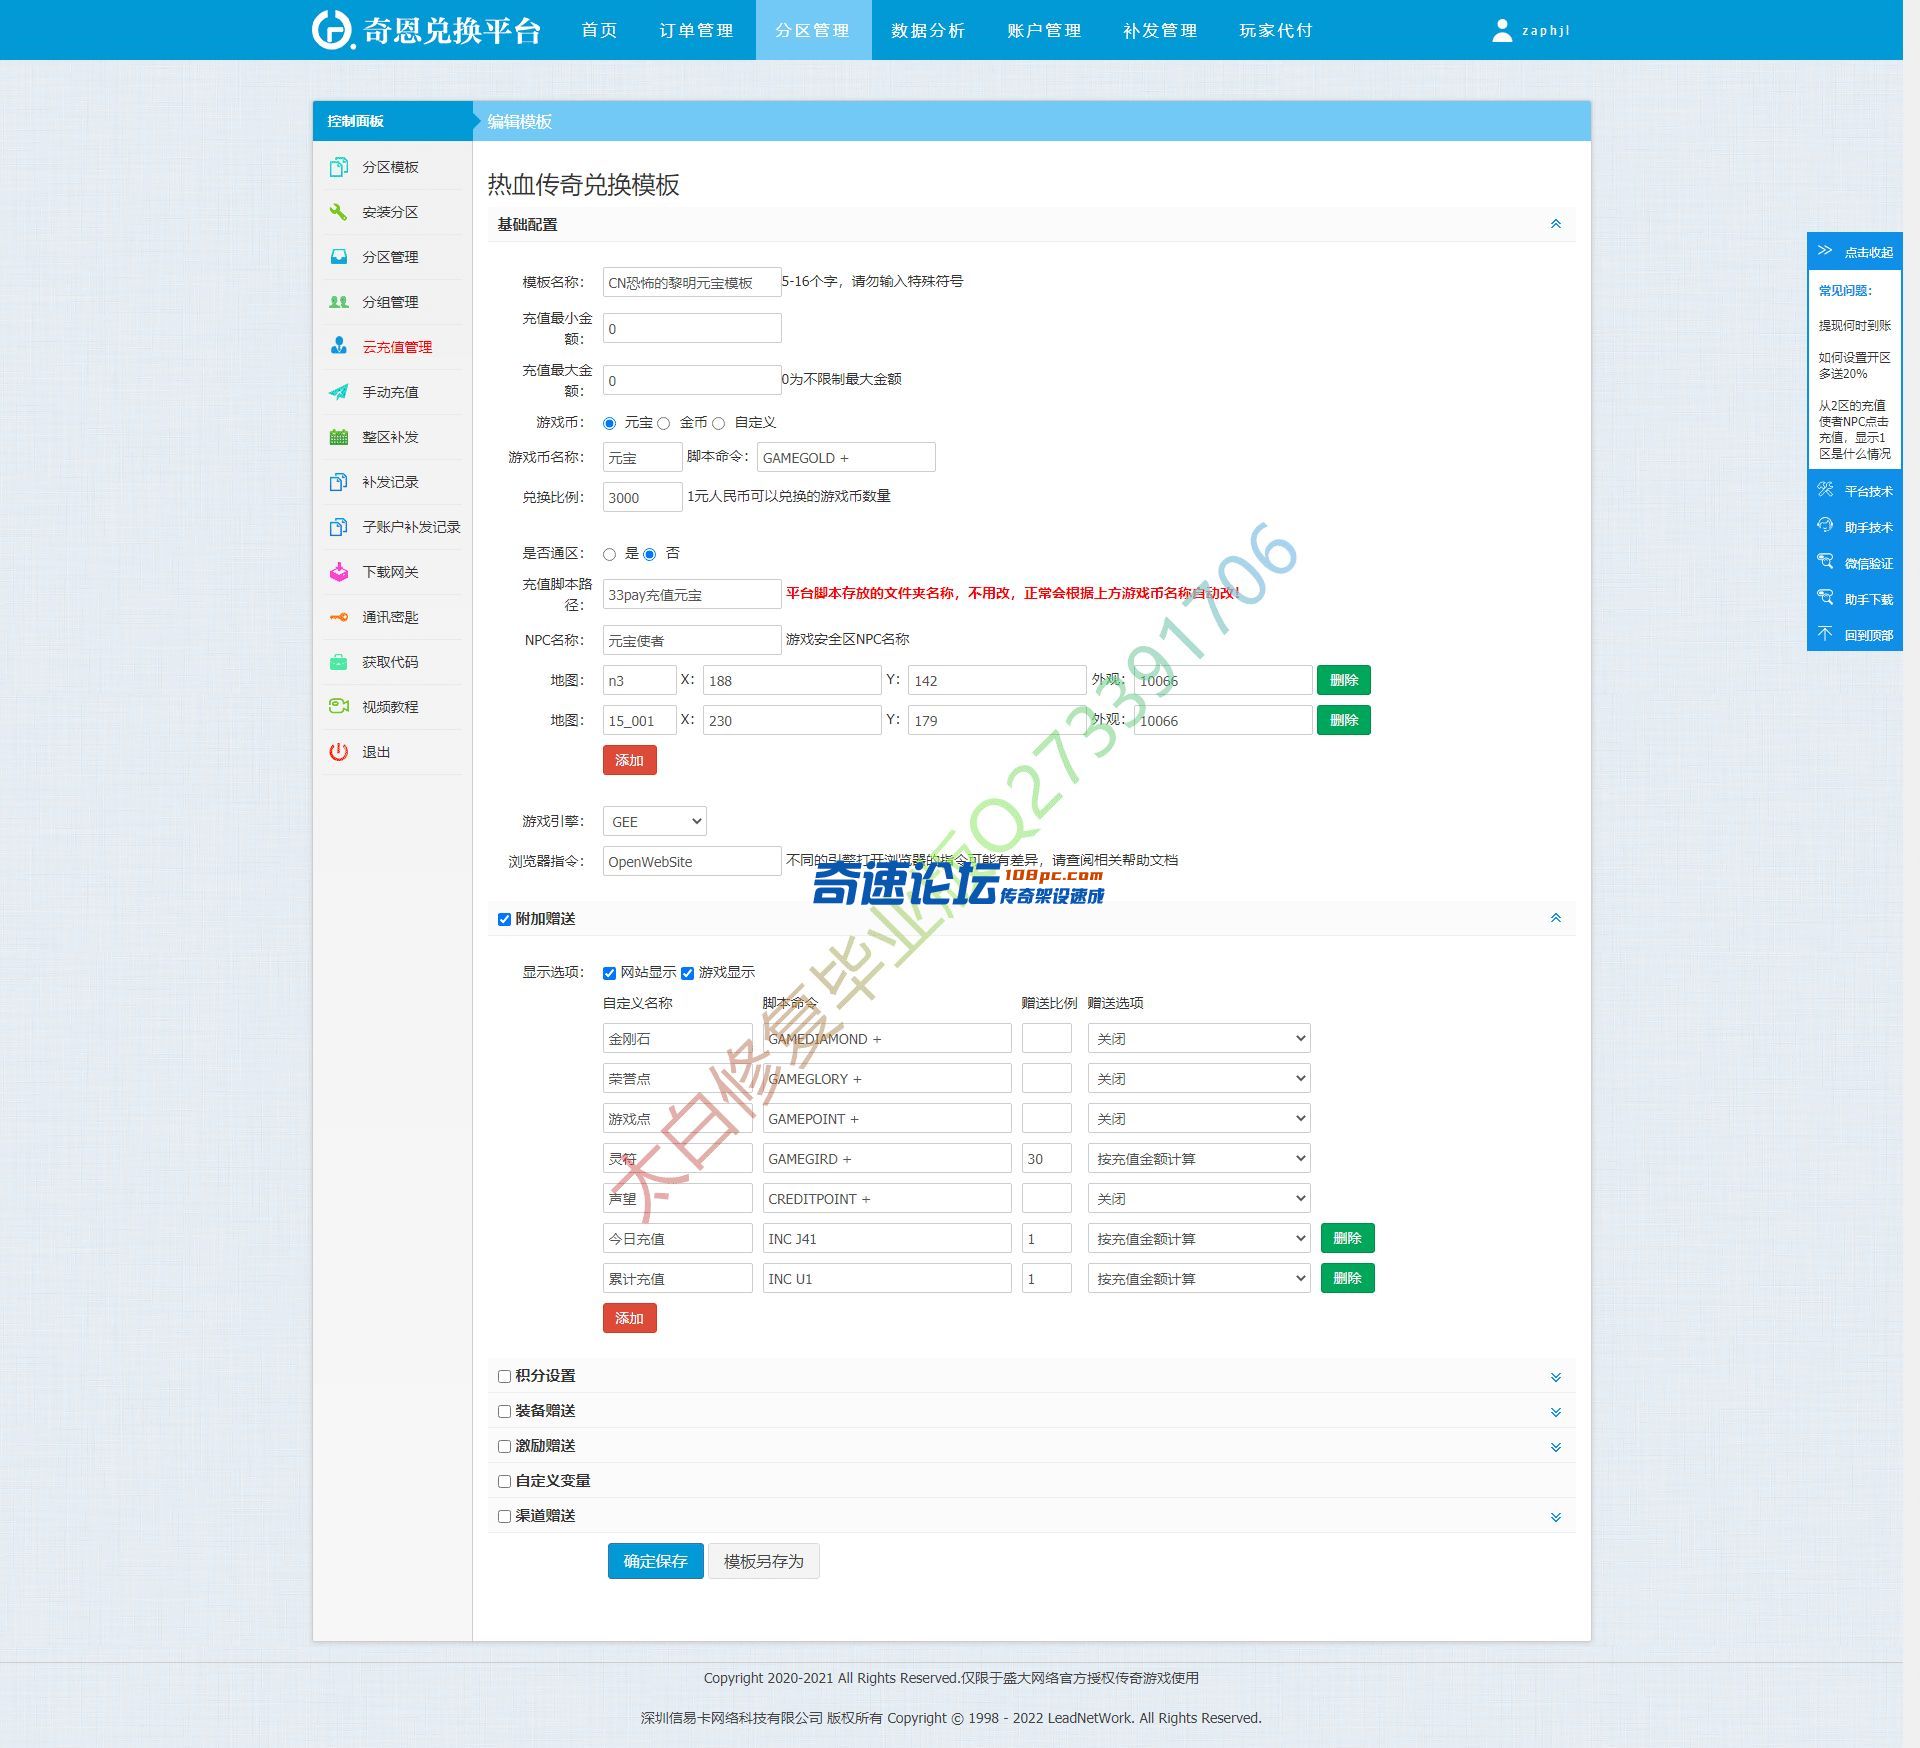Viewport: 1920px width, 1748px height.
Task: Enable the 渠道赠送 checkbox
Action: tap(505, 1517)
